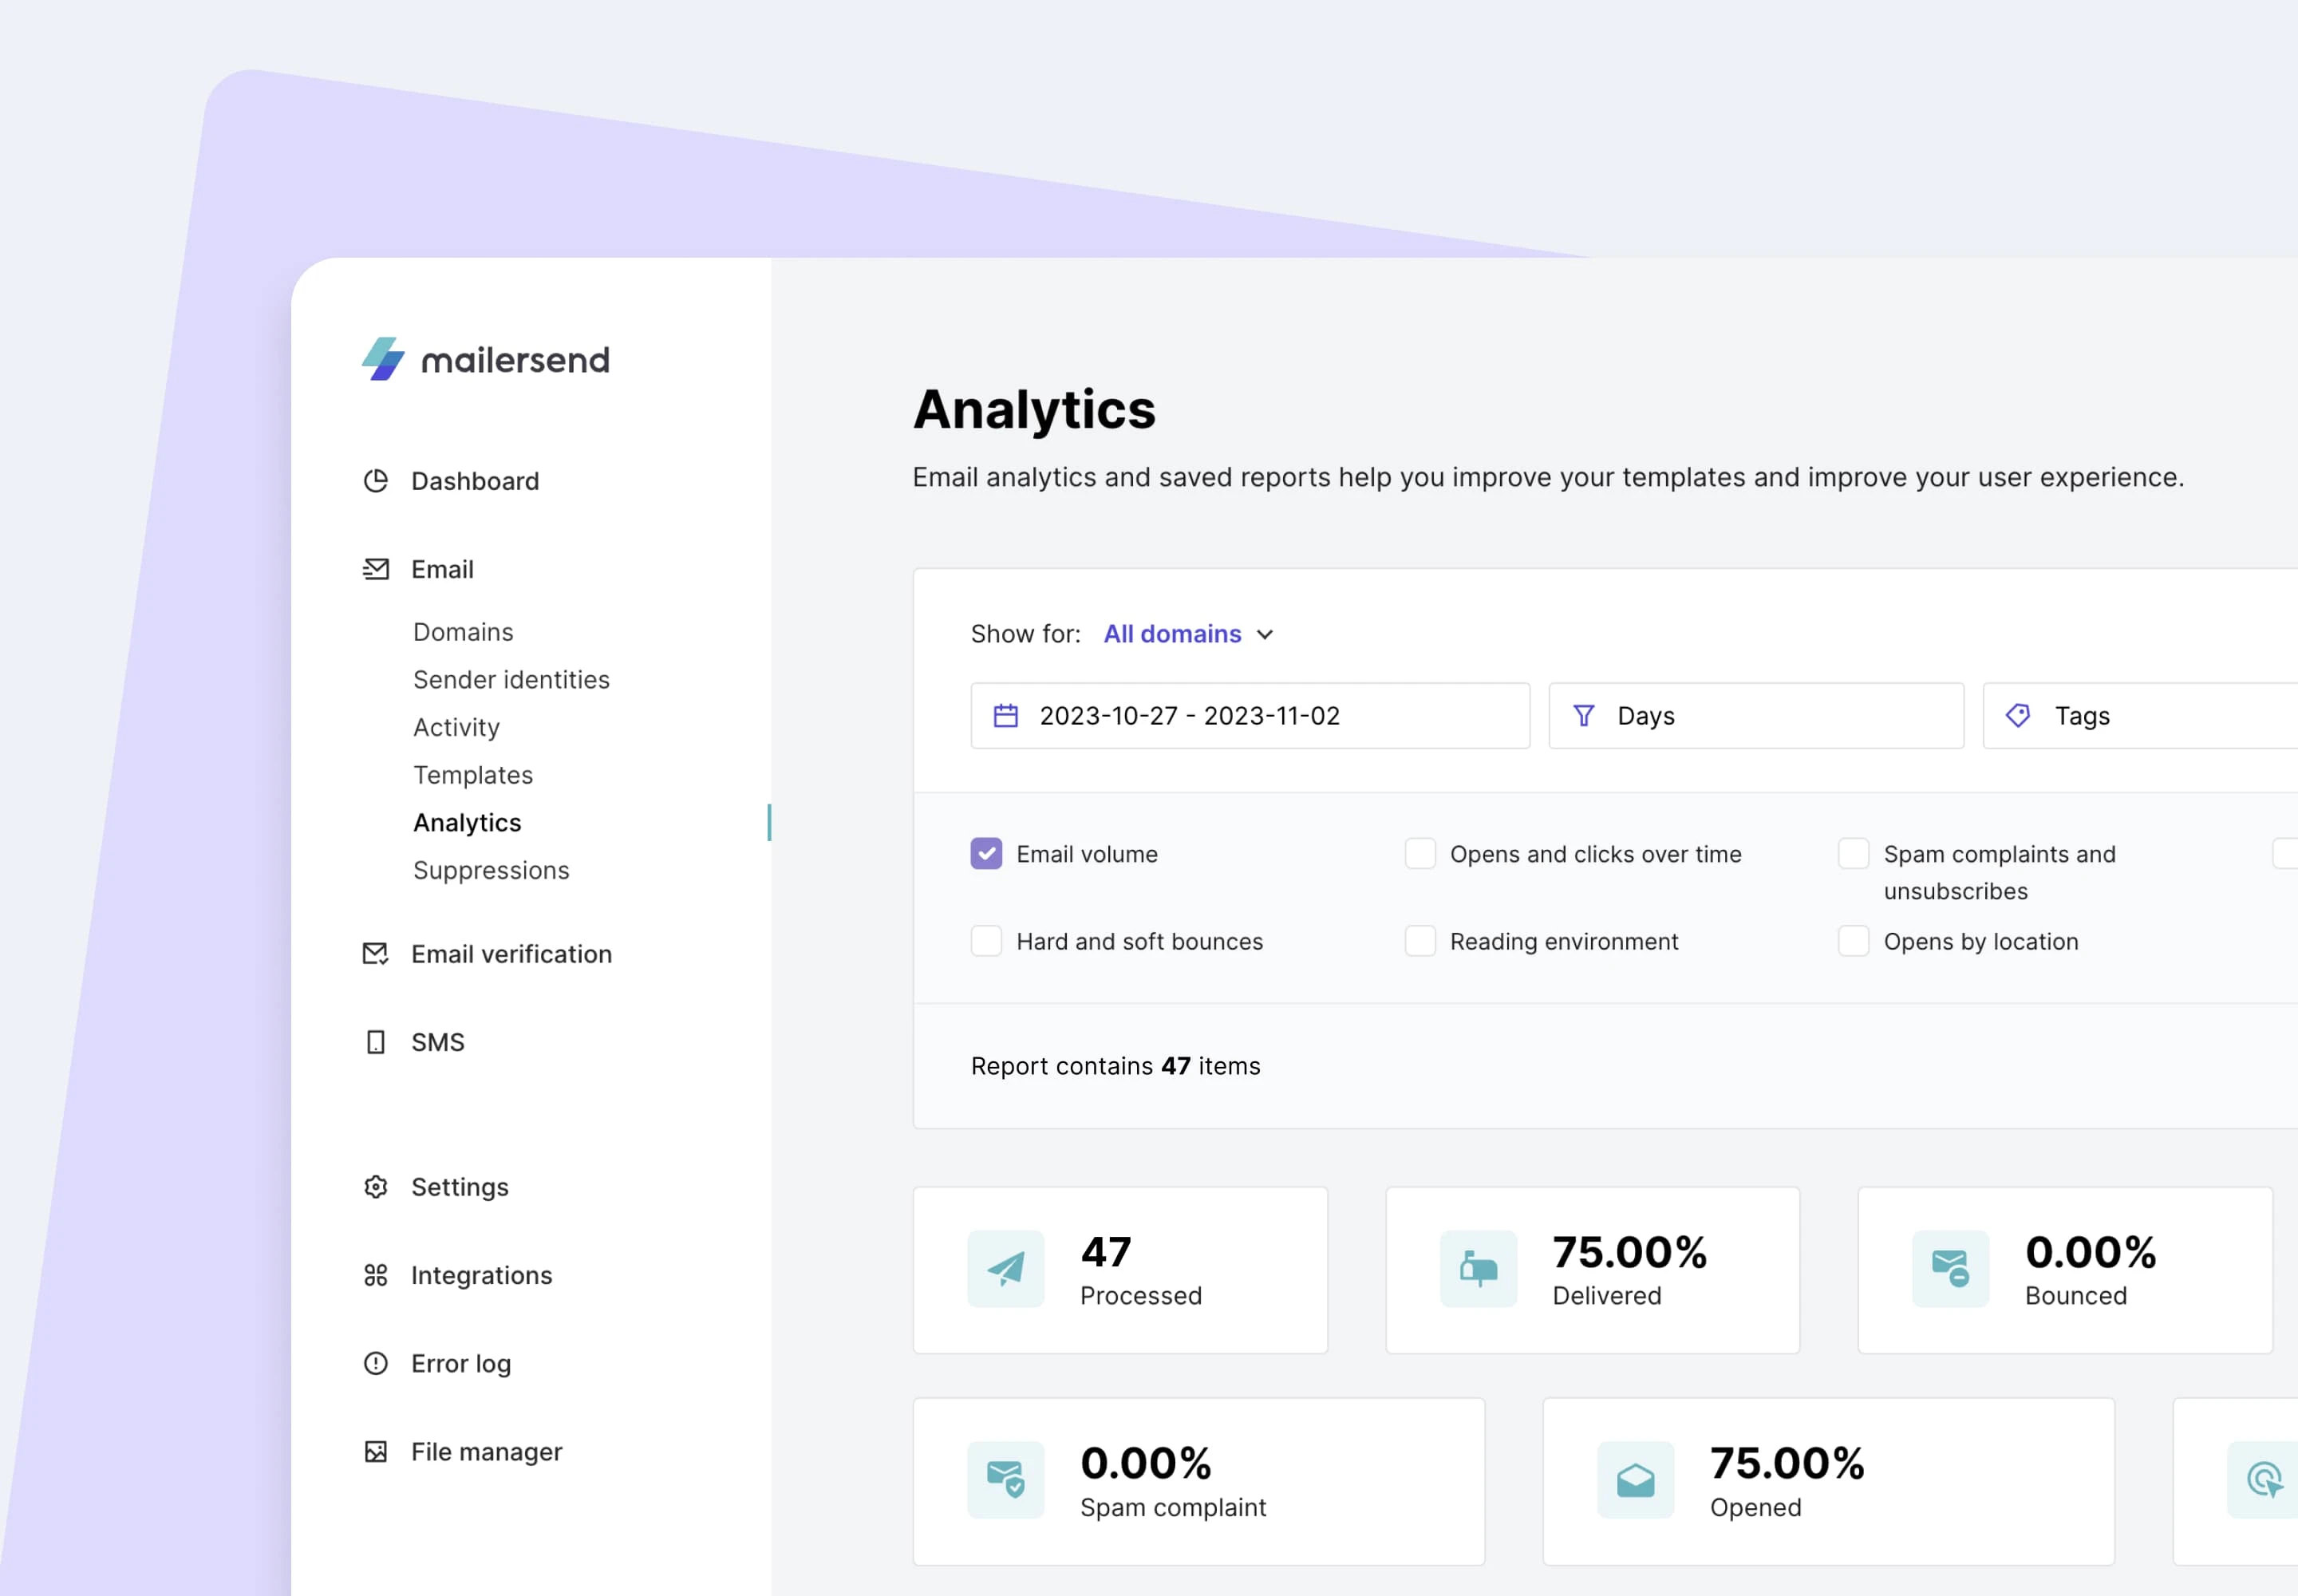This screenshot has width=2298, height=1596.
Task: Click the 75.00% Opened stat card
Action: click(x=1829, y=1481)
